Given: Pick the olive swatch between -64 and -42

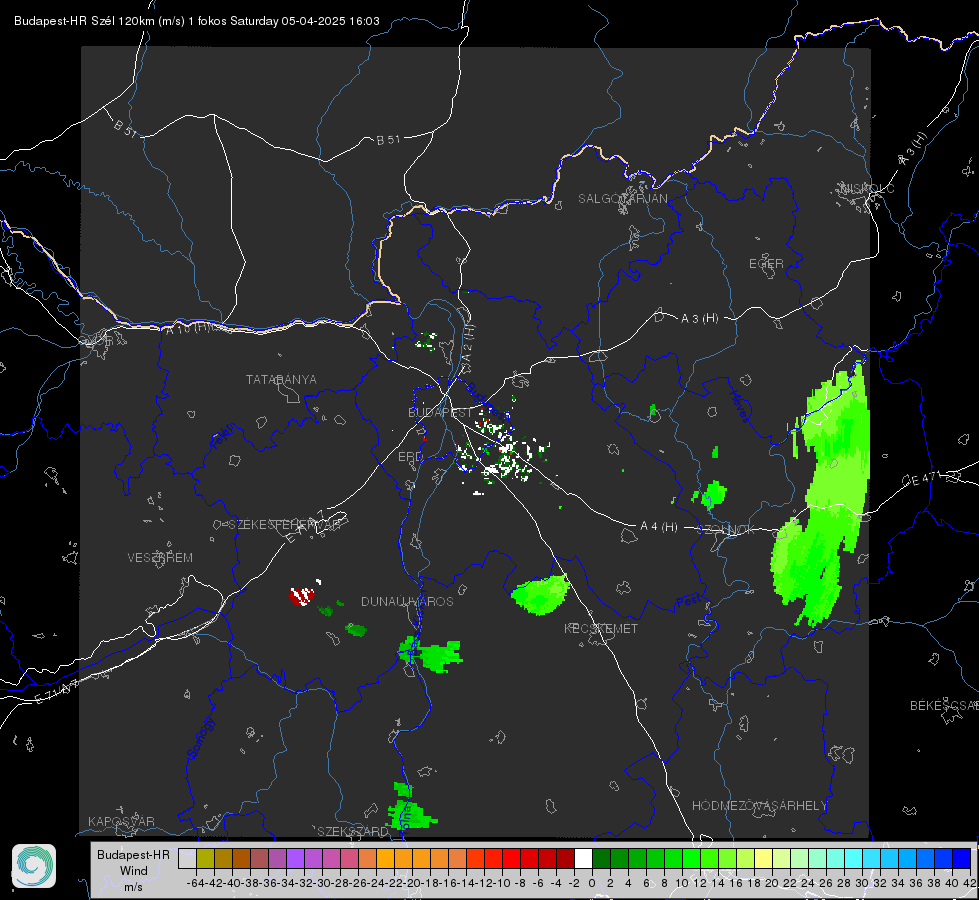Looking at the screenshot, I should click(x=205, y=858).
